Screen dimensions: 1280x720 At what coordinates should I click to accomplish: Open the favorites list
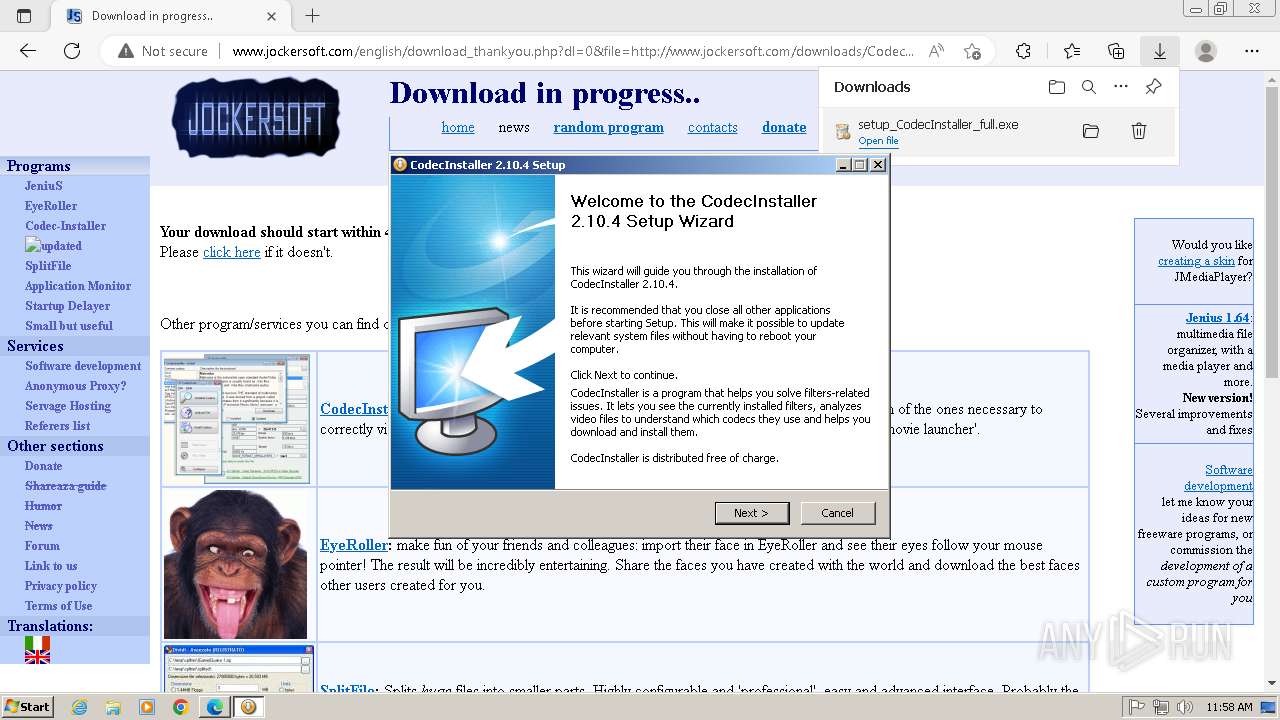coord(1072,51)
